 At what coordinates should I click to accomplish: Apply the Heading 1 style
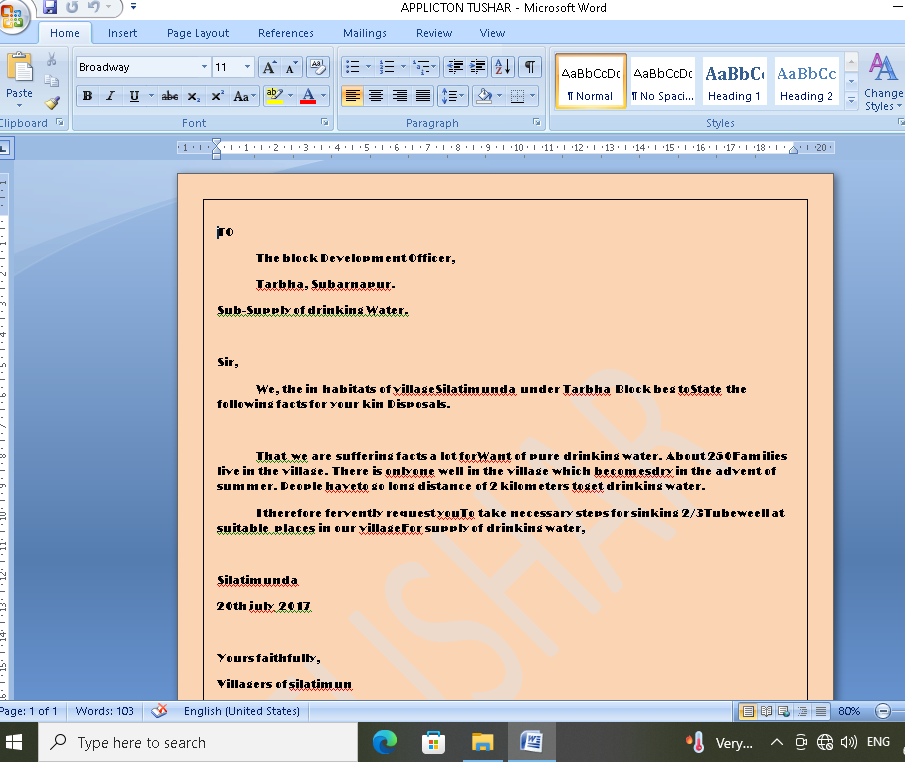click(x=735, y=82)
